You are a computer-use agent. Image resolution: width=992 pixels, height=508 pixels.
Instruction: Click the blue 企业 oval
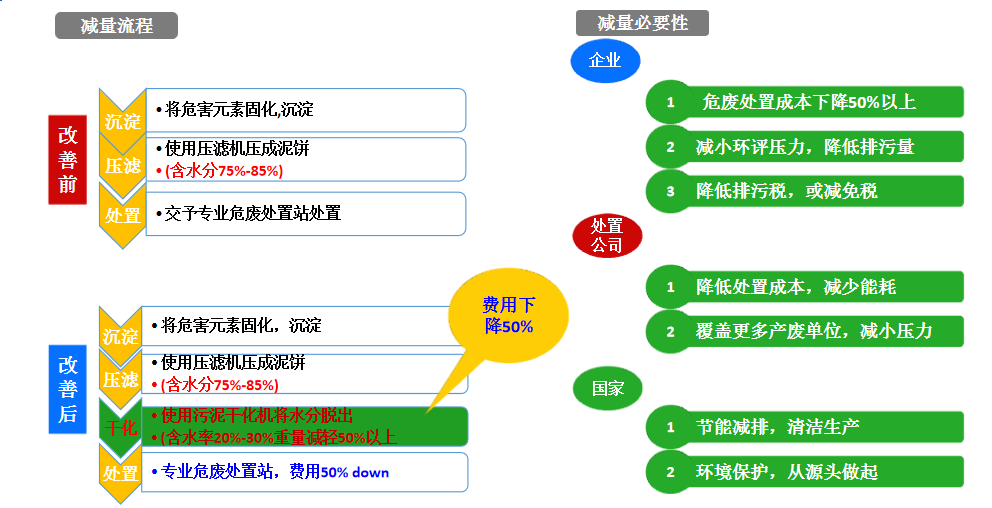(x=605, y=61)
